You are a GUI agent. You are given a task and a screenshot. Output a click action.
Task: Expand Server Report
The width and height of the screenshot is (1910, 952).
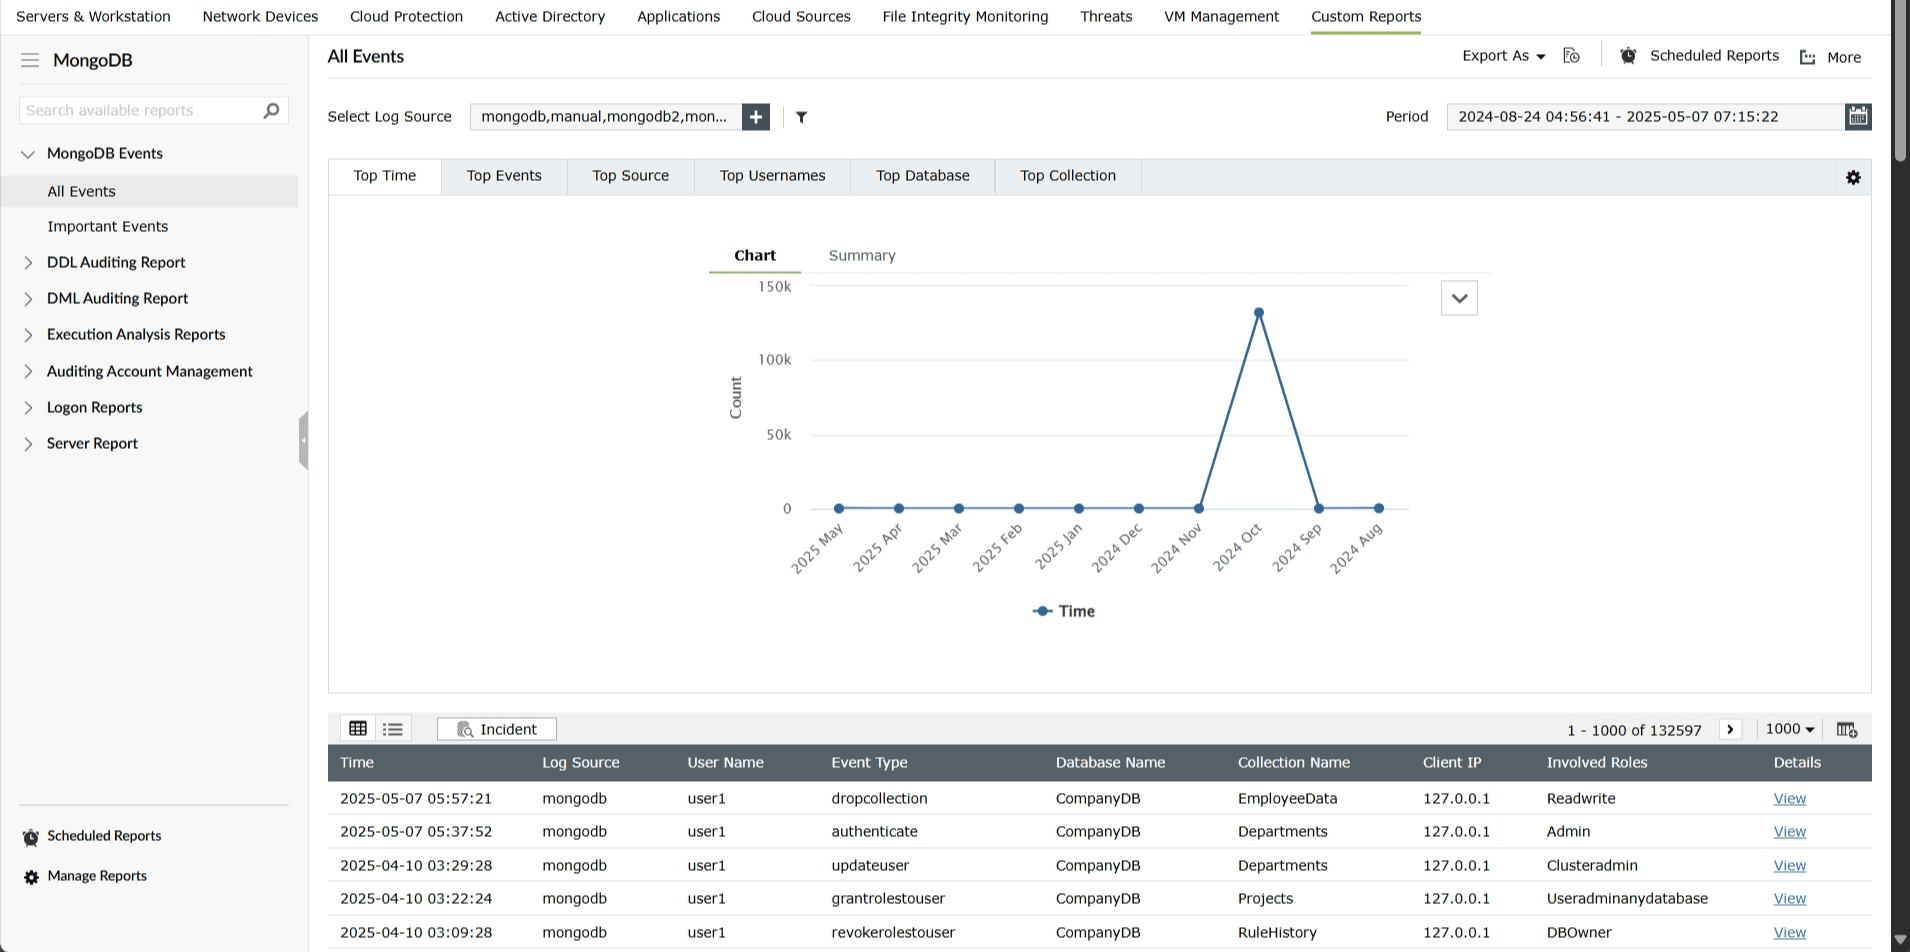28,444
